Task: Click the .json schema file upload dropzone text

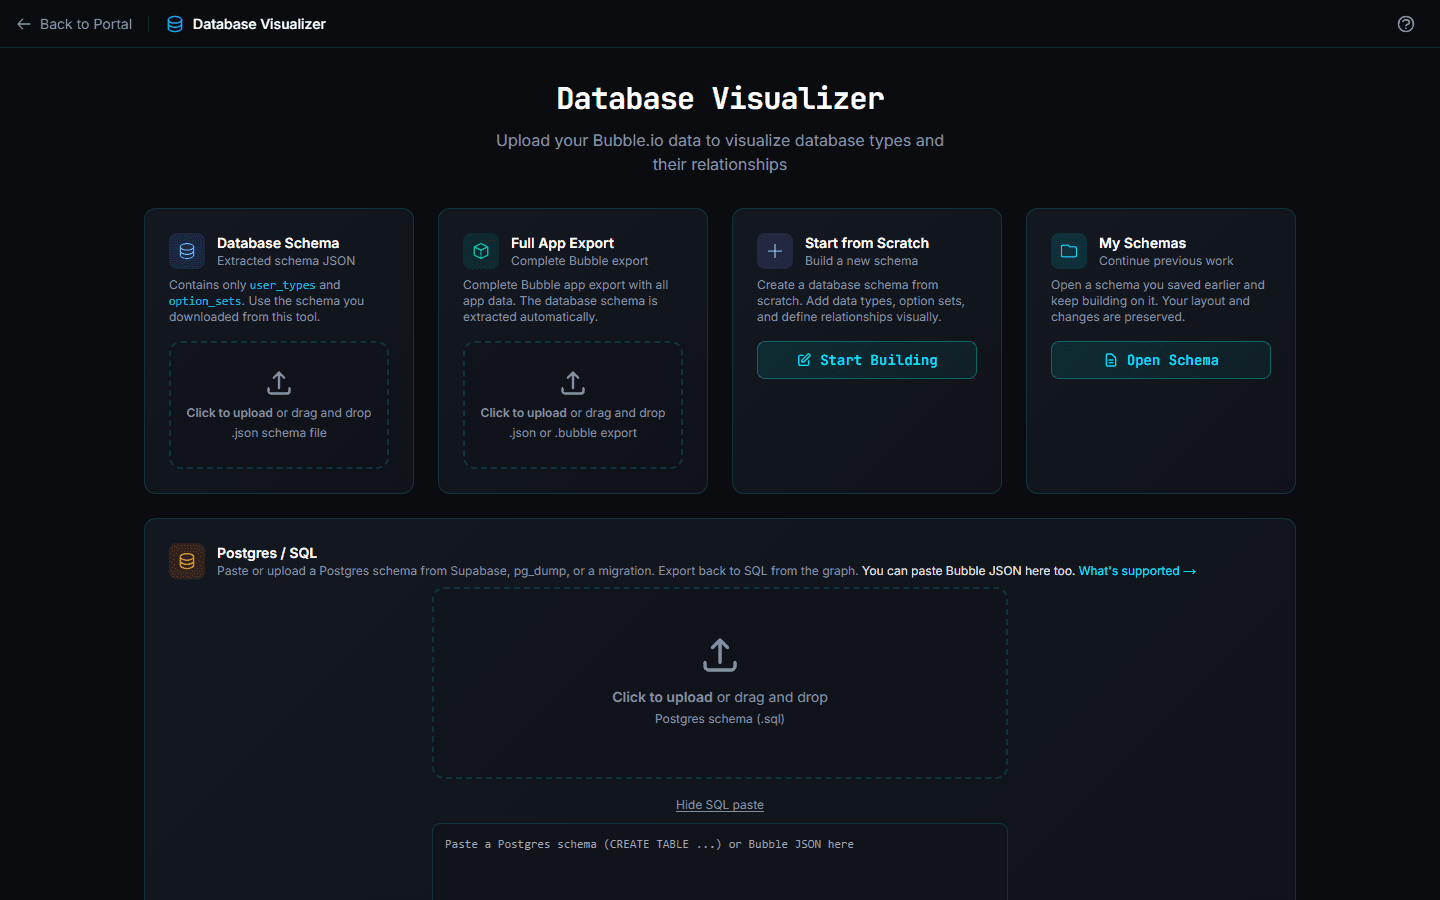Action: pos(279,433)
